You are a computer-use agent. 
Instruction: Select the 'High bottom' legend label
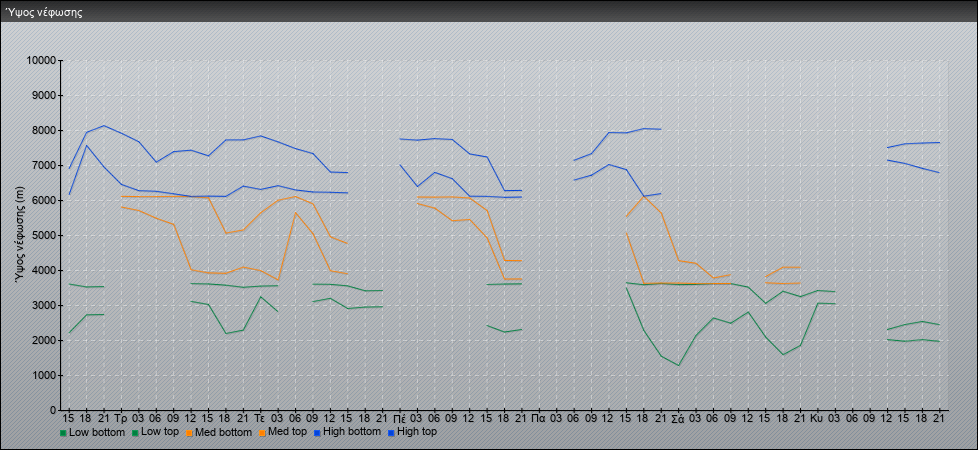(351, 432)
